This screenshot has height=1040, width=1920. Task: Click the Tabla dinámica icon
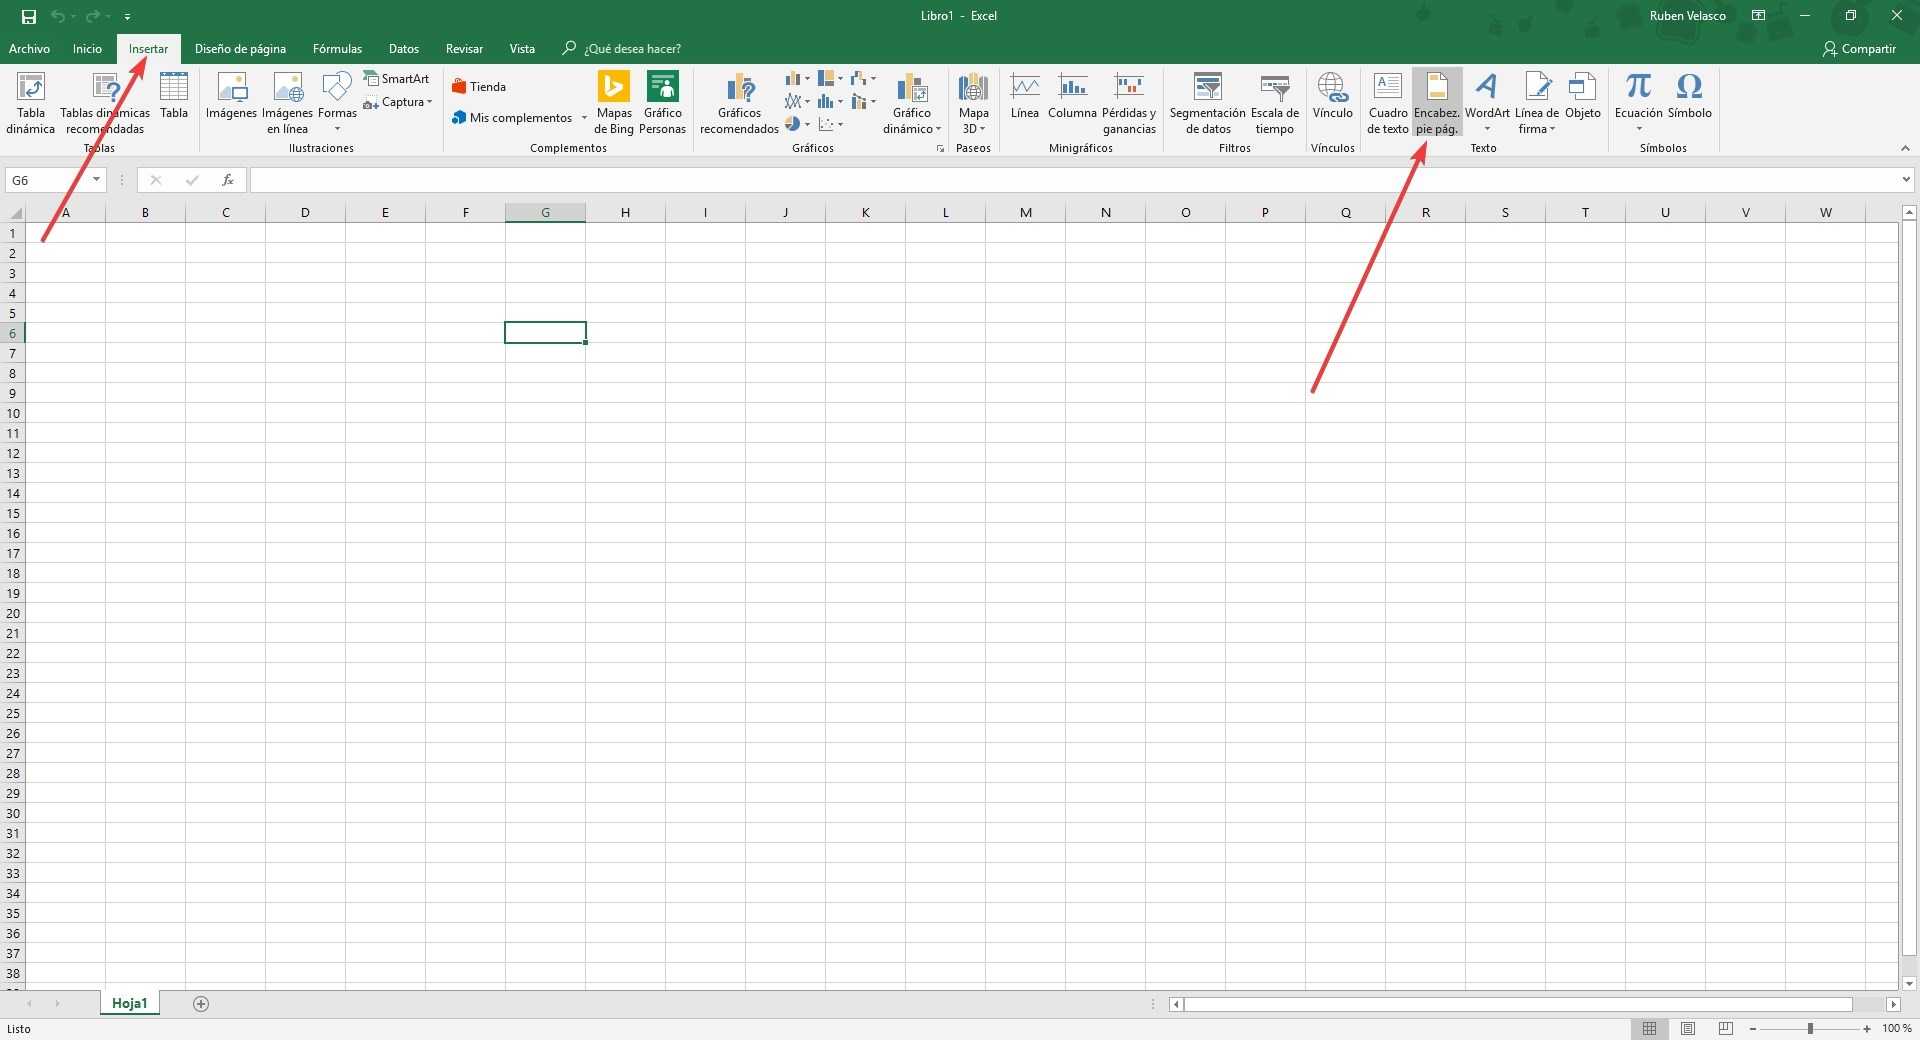(x=31, y=102)
